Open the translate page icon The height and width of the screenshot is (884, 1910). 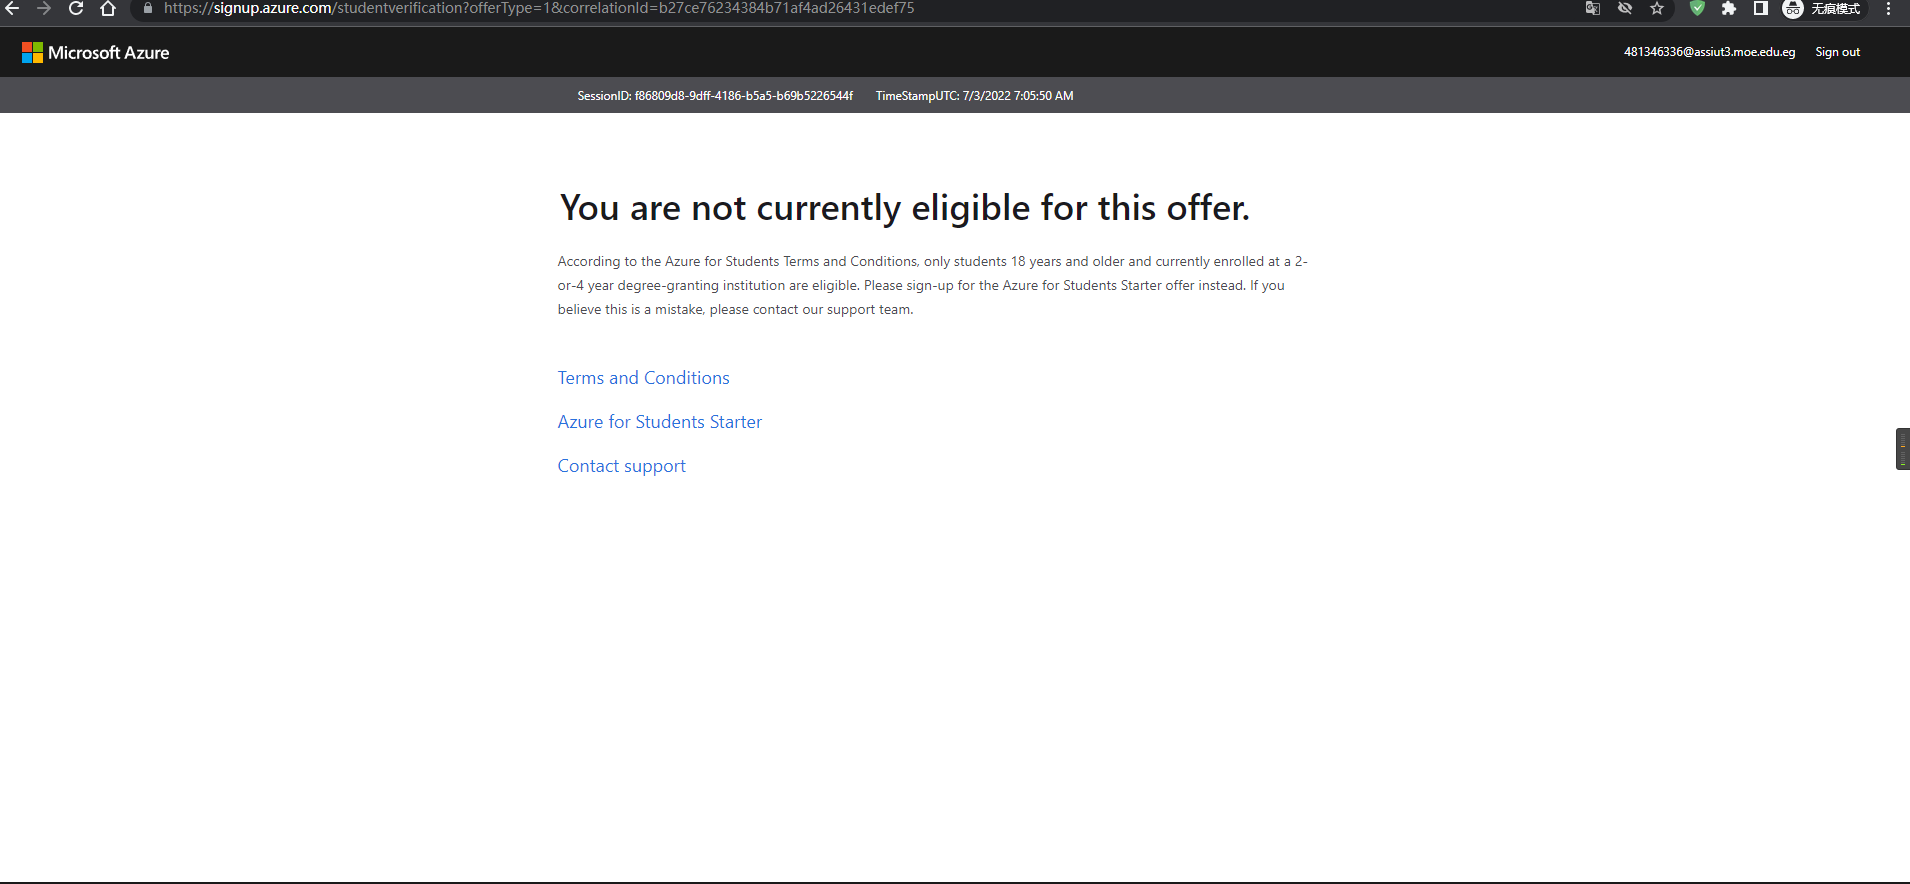[1593, 8]
